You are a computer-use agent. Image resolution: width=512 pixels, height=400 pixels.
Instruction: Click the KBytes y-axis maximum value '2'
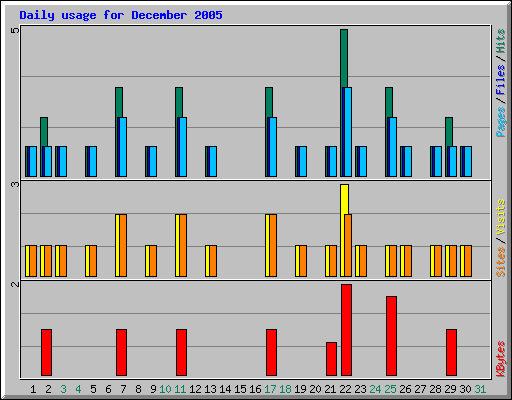pyautogui.click(x=15, y=284)
